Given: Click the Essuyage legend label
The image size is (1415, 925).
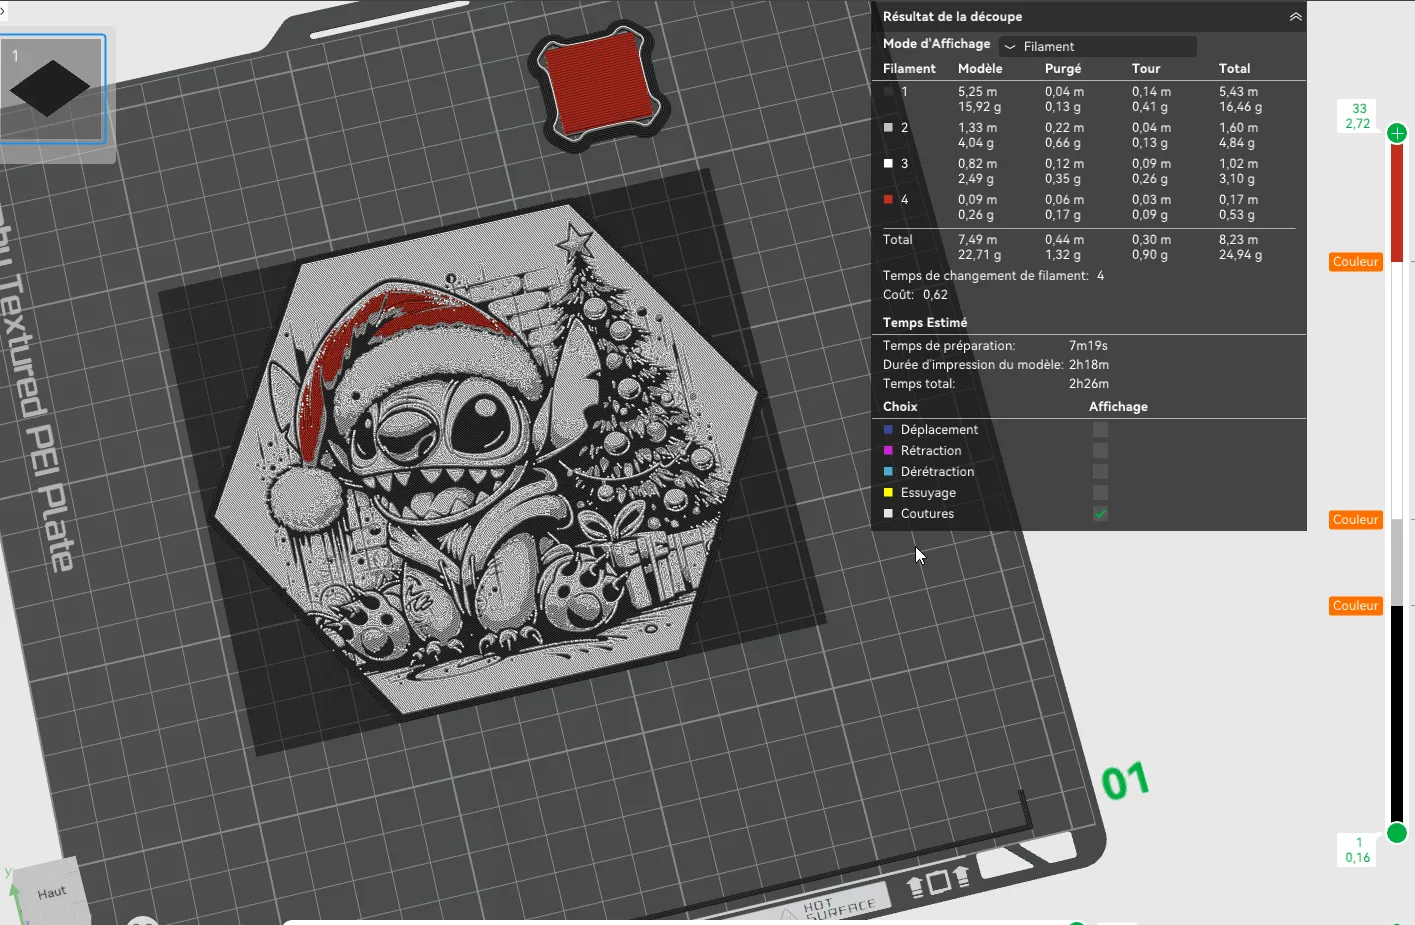Looking at the screenshot, I should point(928,493).
